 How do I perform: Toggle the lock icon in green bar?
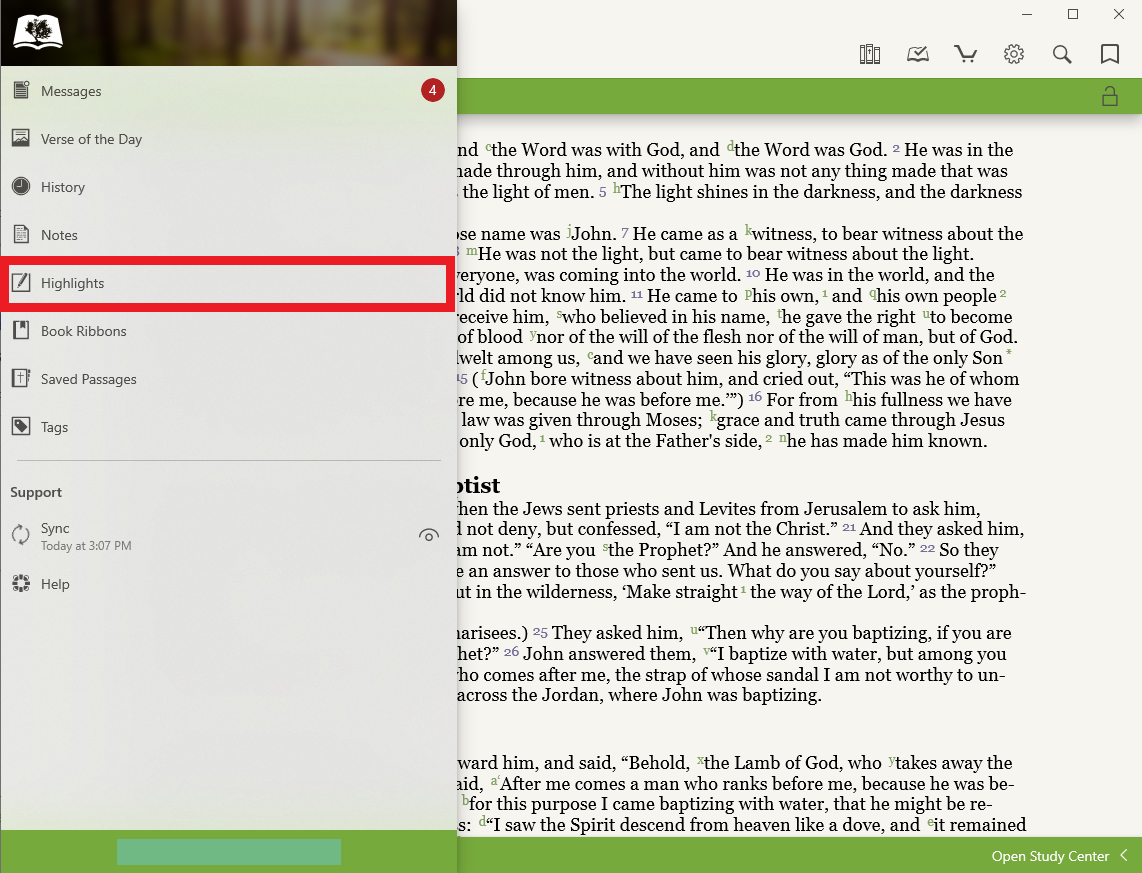point(1109,96)
